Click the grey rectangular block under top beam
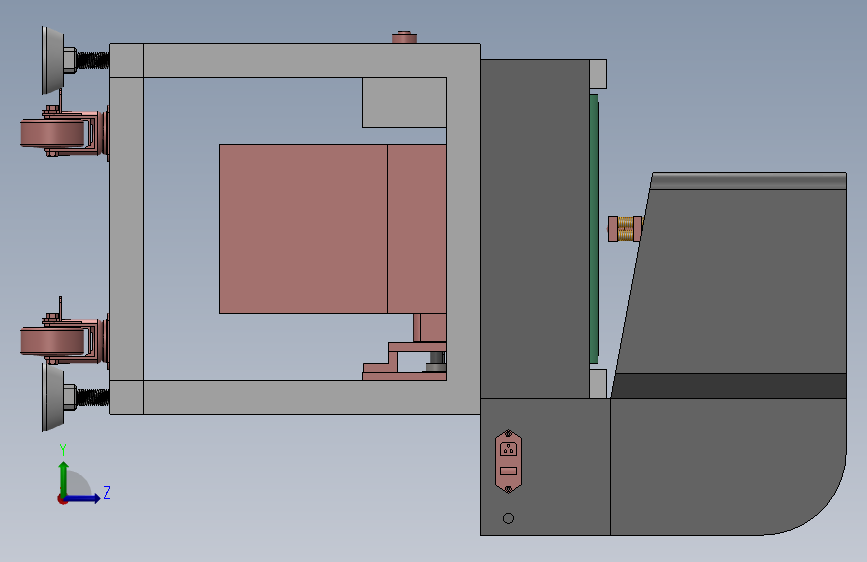Image resolution: width=867 pixels, height=562 pixels. pyautogui.click(x=404, y=102)
